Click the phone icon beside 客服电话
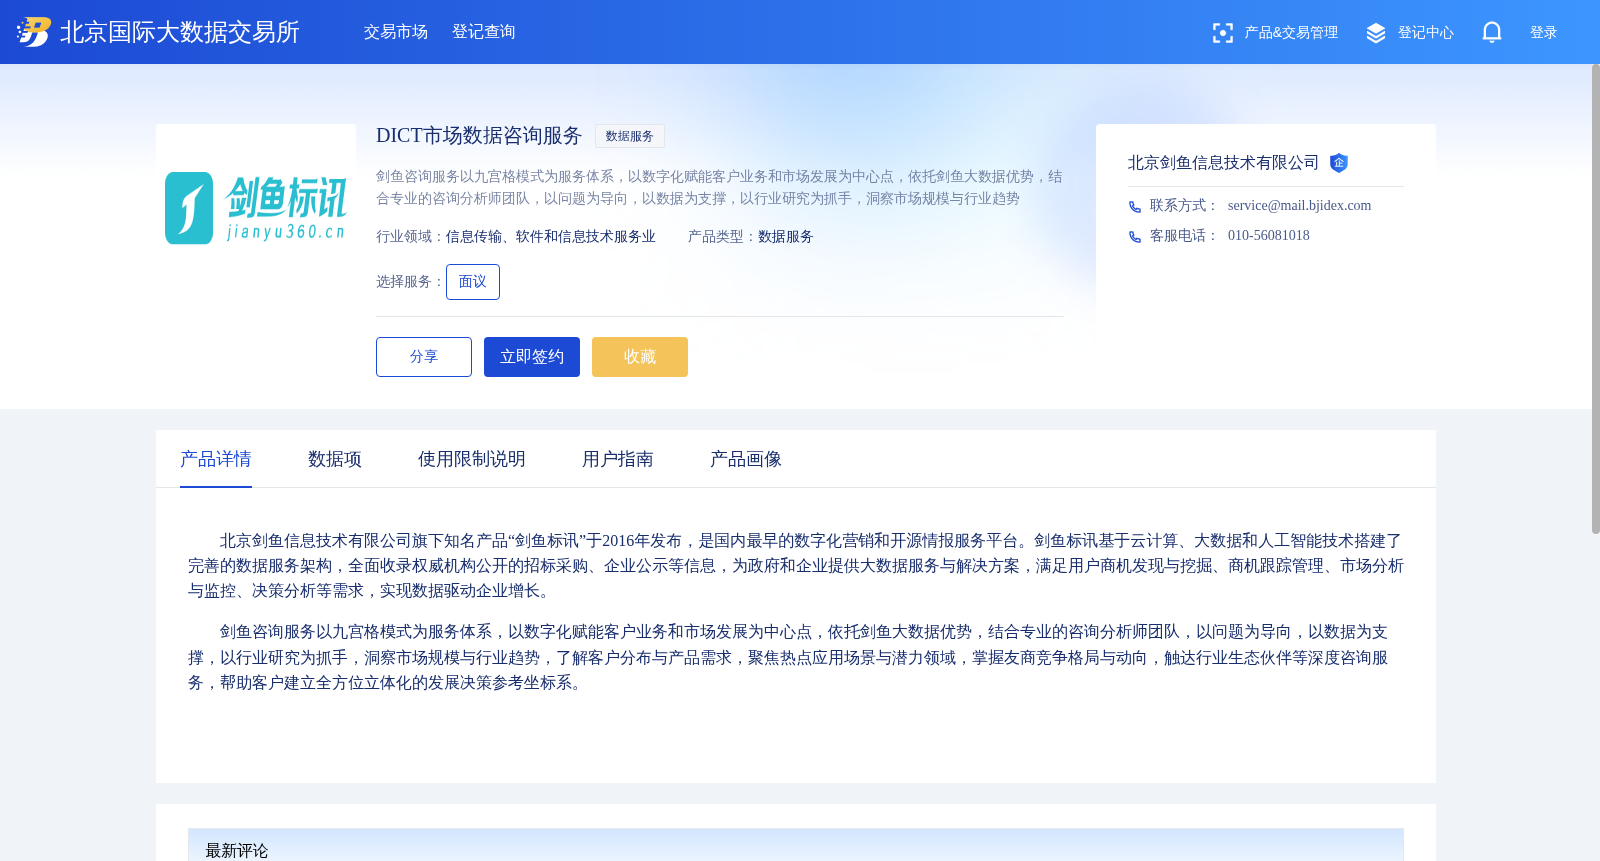This screenshot has width=1600, height=861. pyautogui.click(x=1135, y=237)
